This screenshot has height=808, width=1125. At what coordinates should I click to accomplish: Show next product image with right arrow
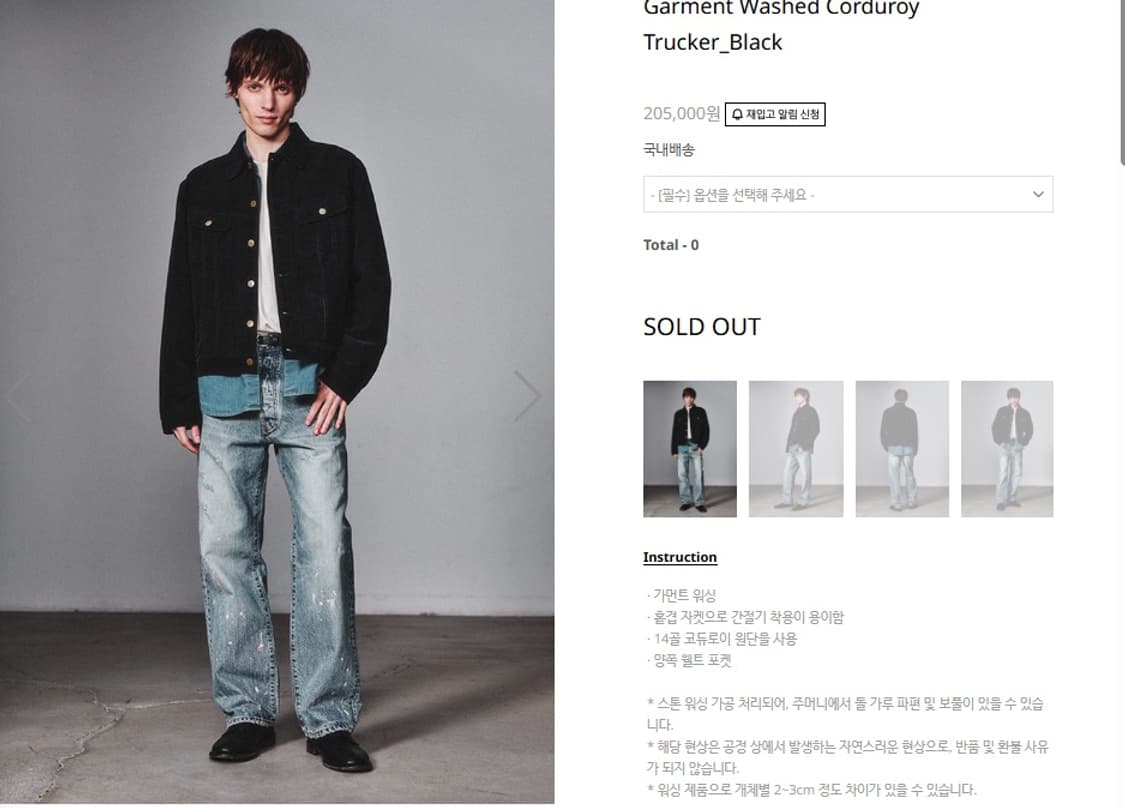[527, 395]
